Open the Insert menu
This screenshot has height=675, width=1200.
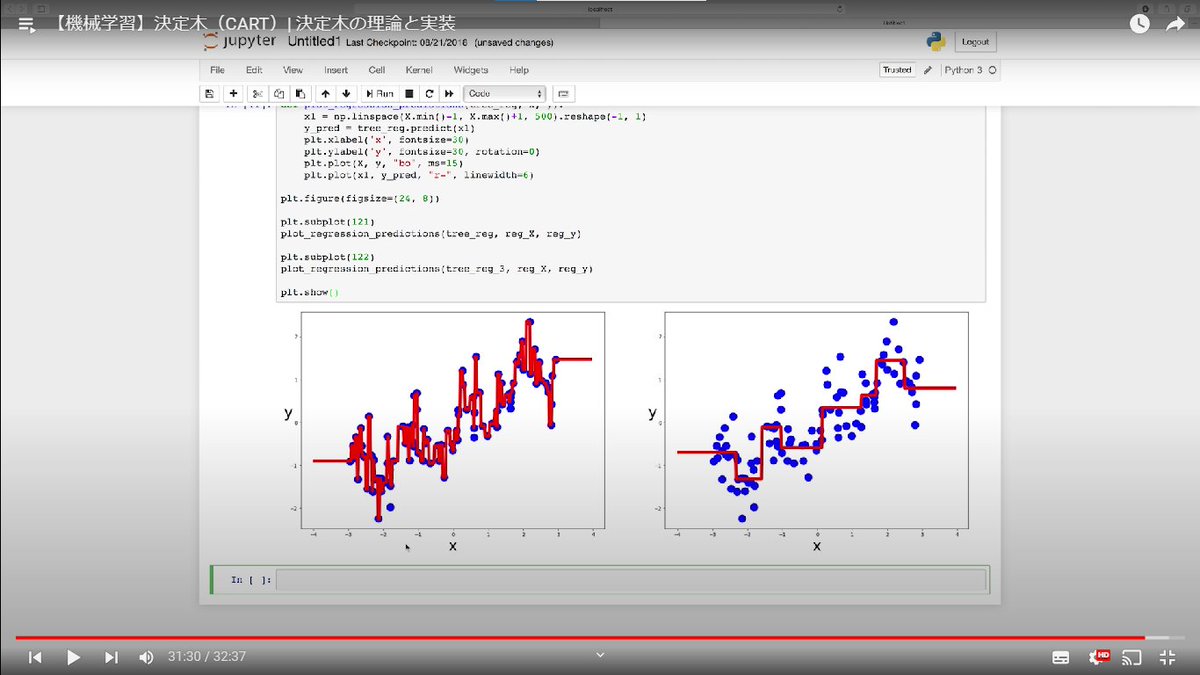coord(336,70)
